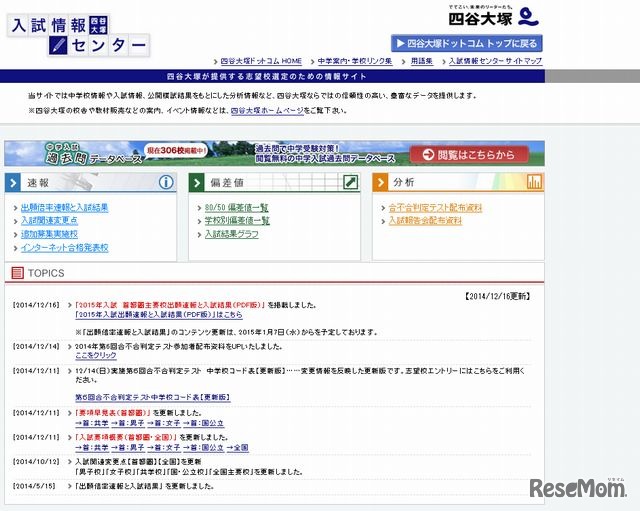Follow the 四谷大塚ホームページ link
This screenshot has width=640, height=511.
tap(267, 111)
